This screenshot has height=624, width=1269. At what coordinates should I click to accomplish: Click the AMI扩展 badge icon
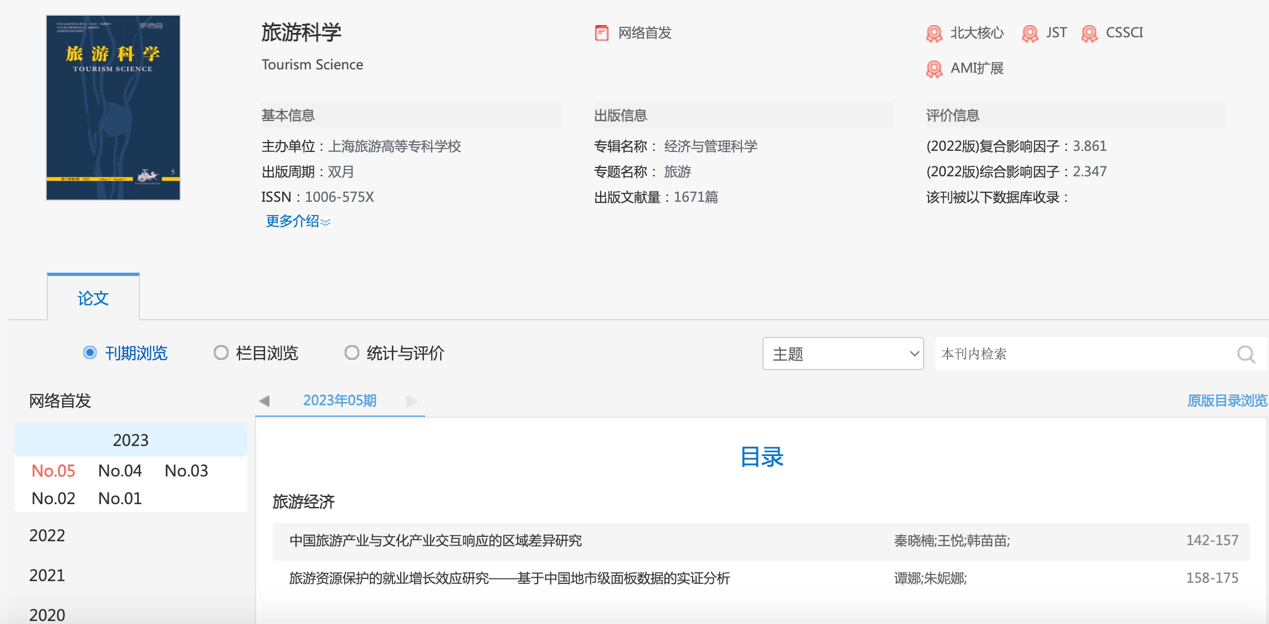[934, 69]
